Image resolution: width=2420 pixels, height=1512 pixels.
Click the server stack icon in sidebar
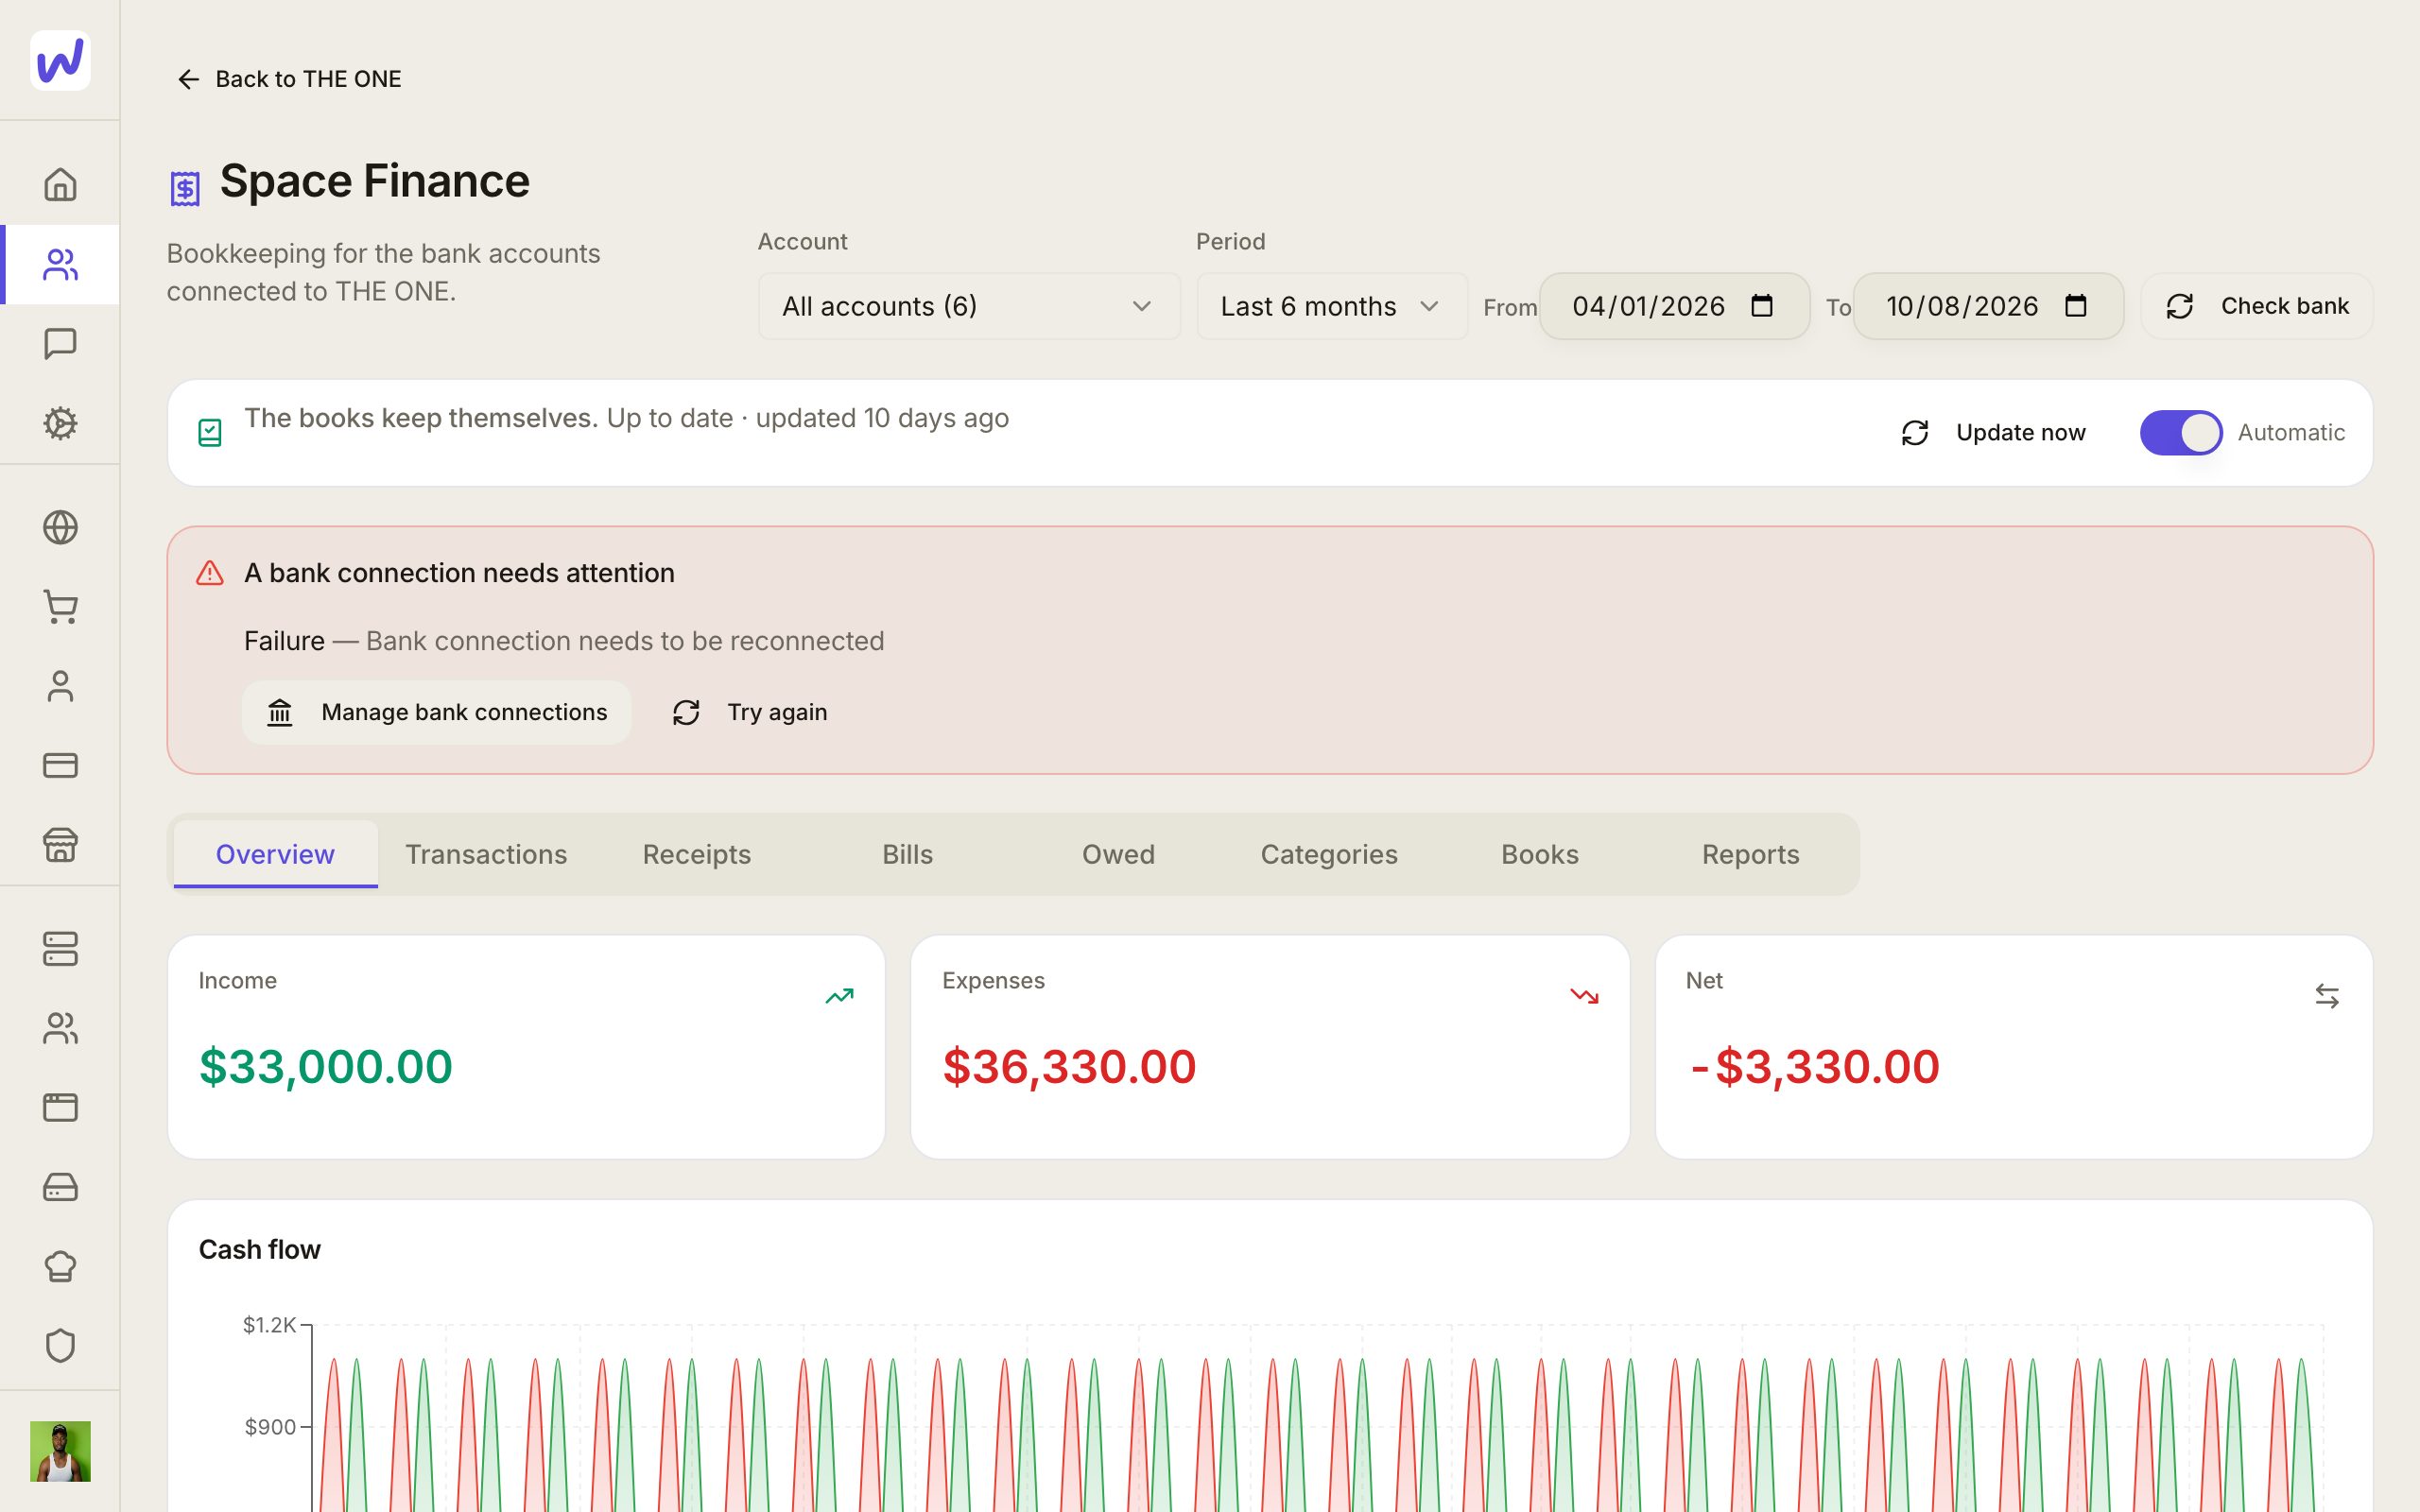(60, 949)
